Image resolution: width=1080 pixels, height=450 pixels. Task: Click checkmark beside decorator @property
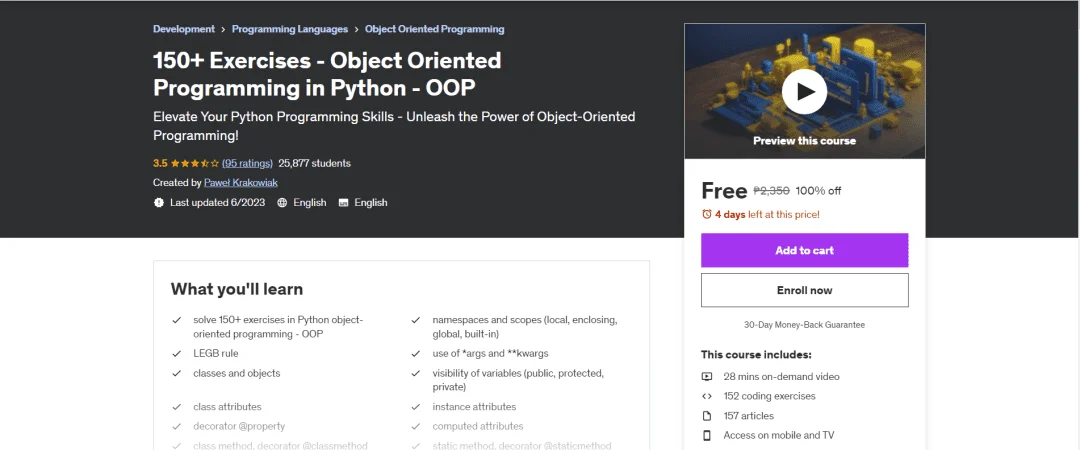[x=177, y=427]
